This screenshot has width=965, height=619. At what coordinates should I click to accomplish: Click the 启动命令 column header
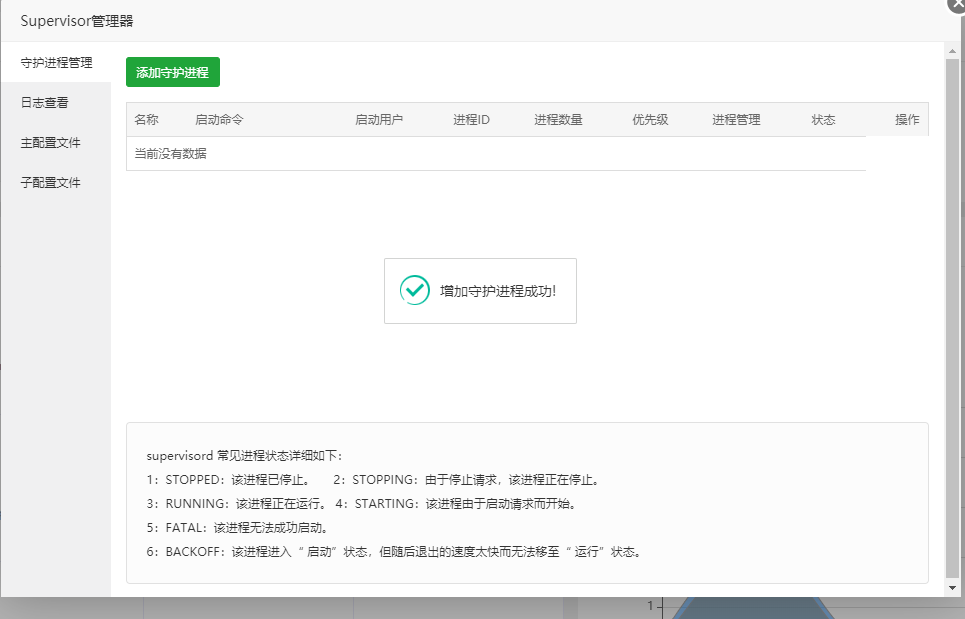[x=219, y=119]
